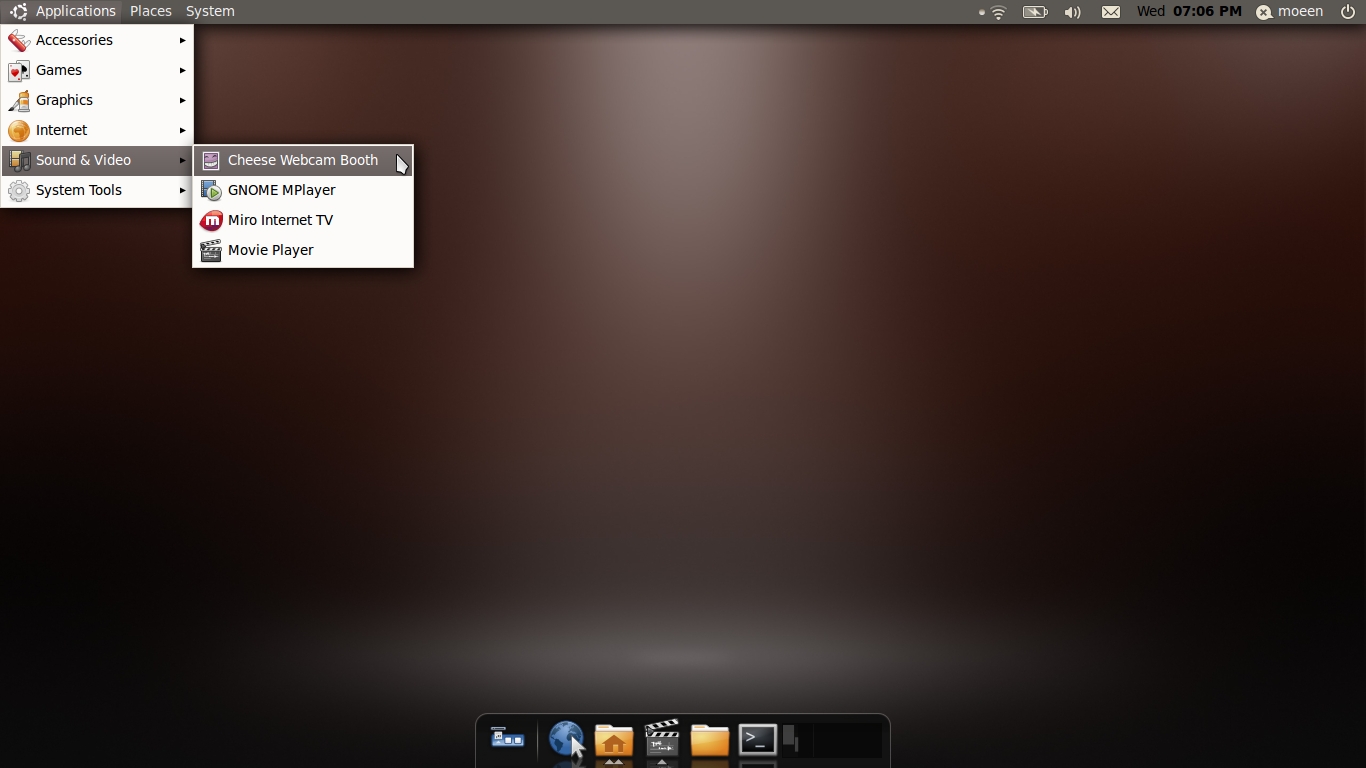The image size is (1366, 768).
Task: Open the moeen user status menu
Action: [x=1289, y=12]
